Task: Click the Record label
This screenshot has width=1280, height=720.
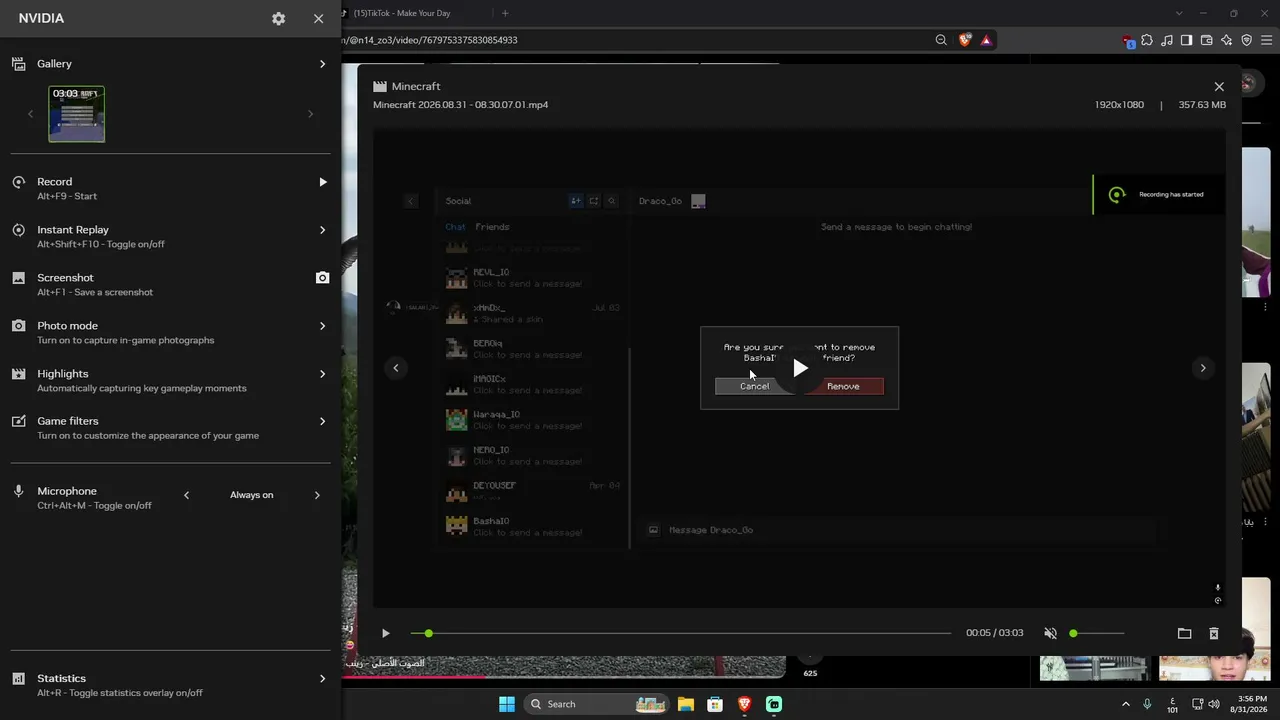Action: (55, 182)
